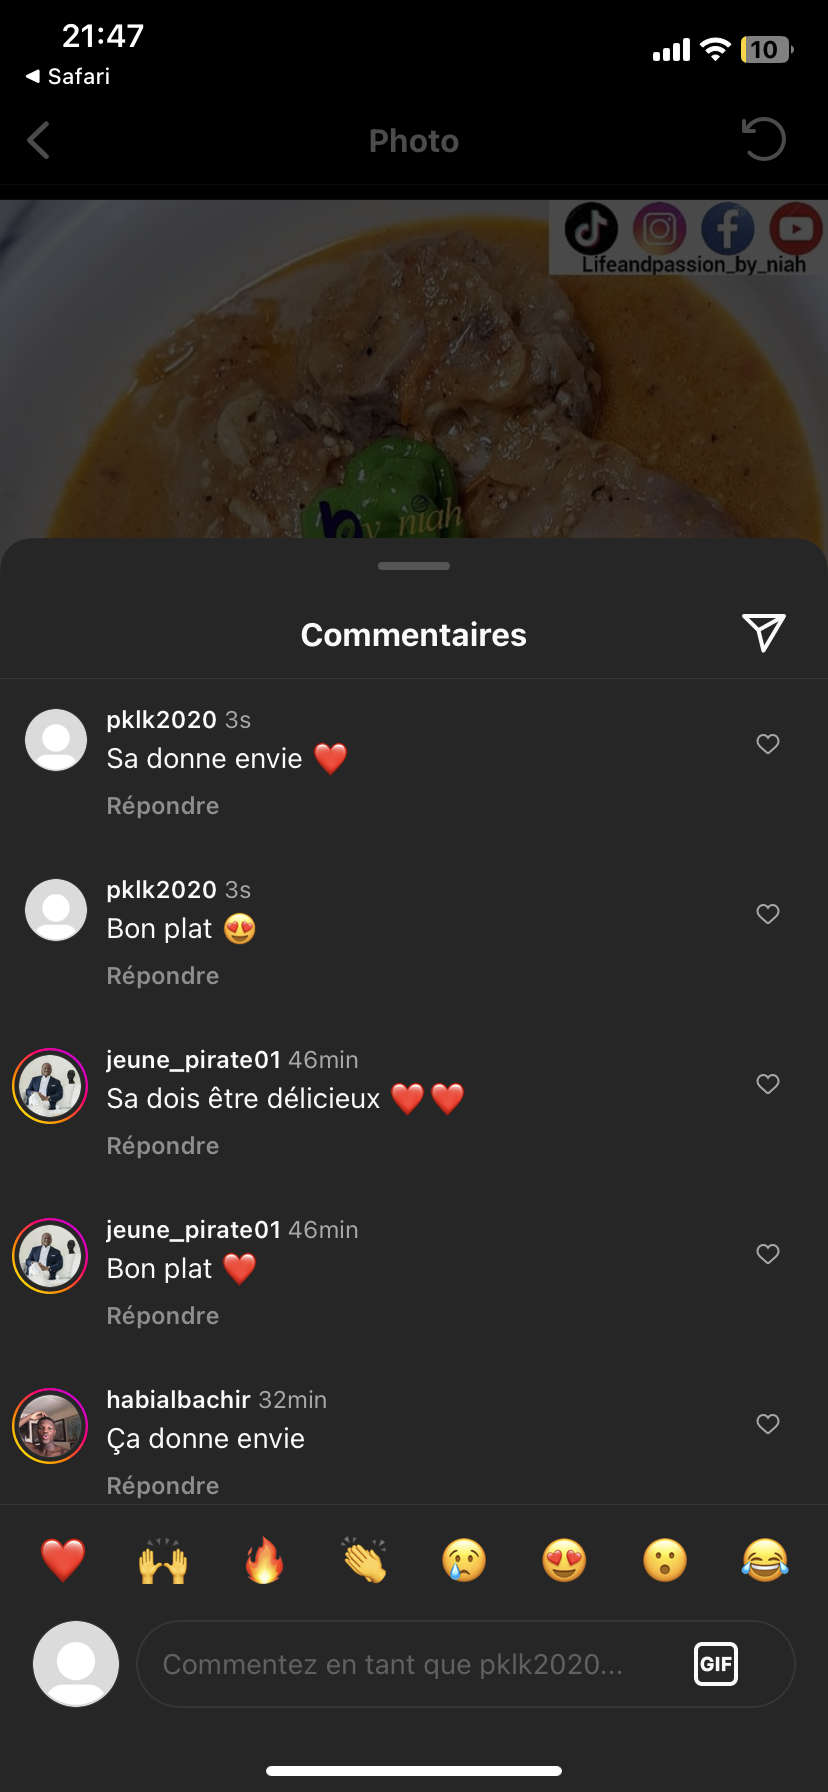The width and height of the screenshot is (828, 1792).
Task: Like the "Sa donne envie" comment
Action: (x=768, y=744)
